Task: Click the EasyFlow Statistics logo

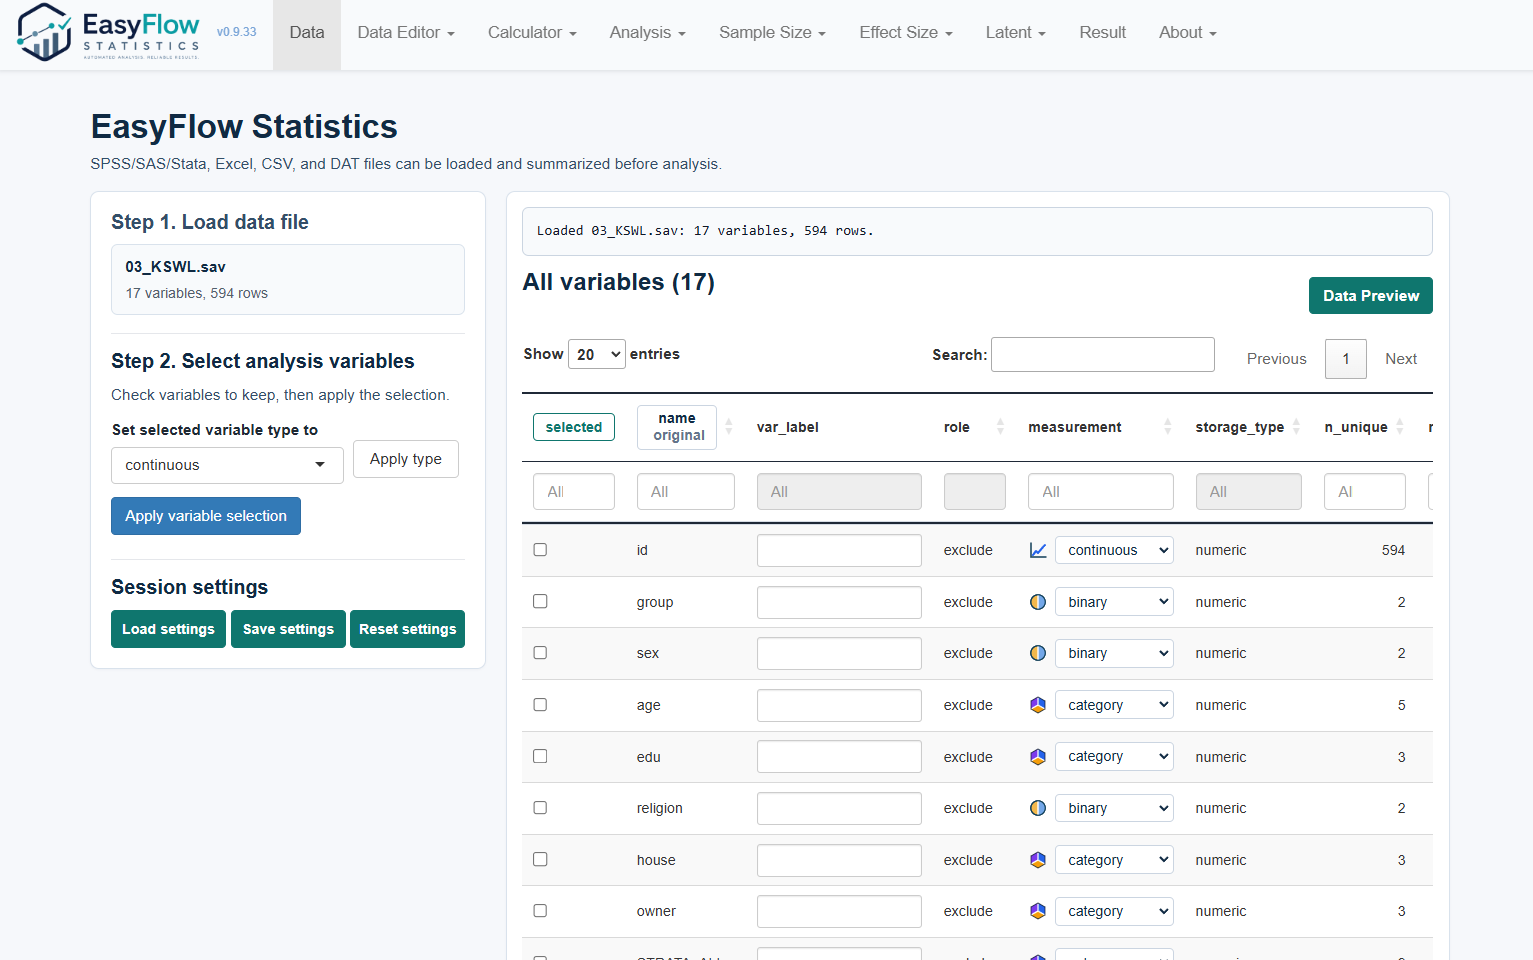Action: 108,32
